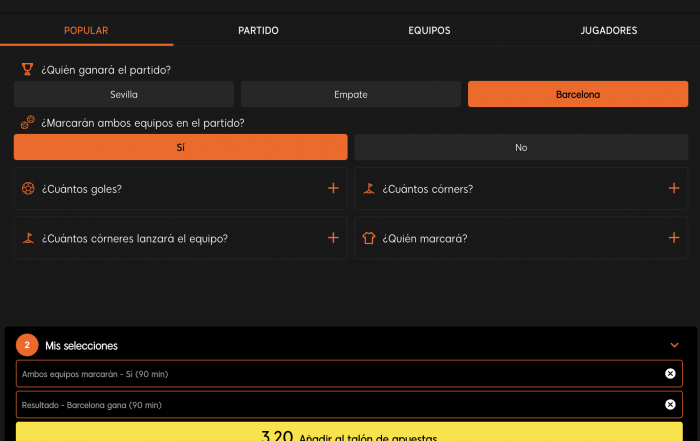Click the Mis selecciones title
The image size is (700, 441).
coord(81,346)
